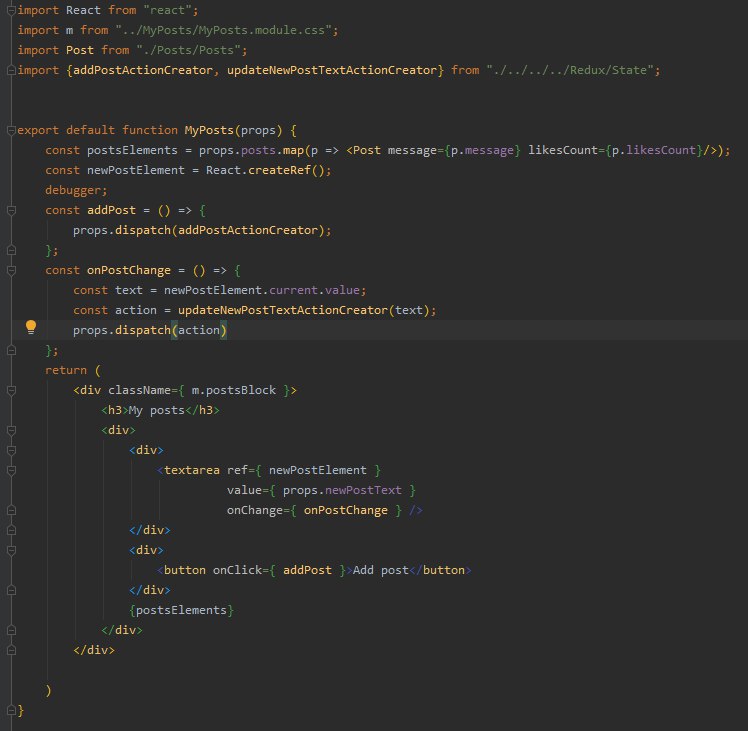Screen dimensions: 748x731
Task: Collapse imports at the 'import React' line
Action: (11, 10)
